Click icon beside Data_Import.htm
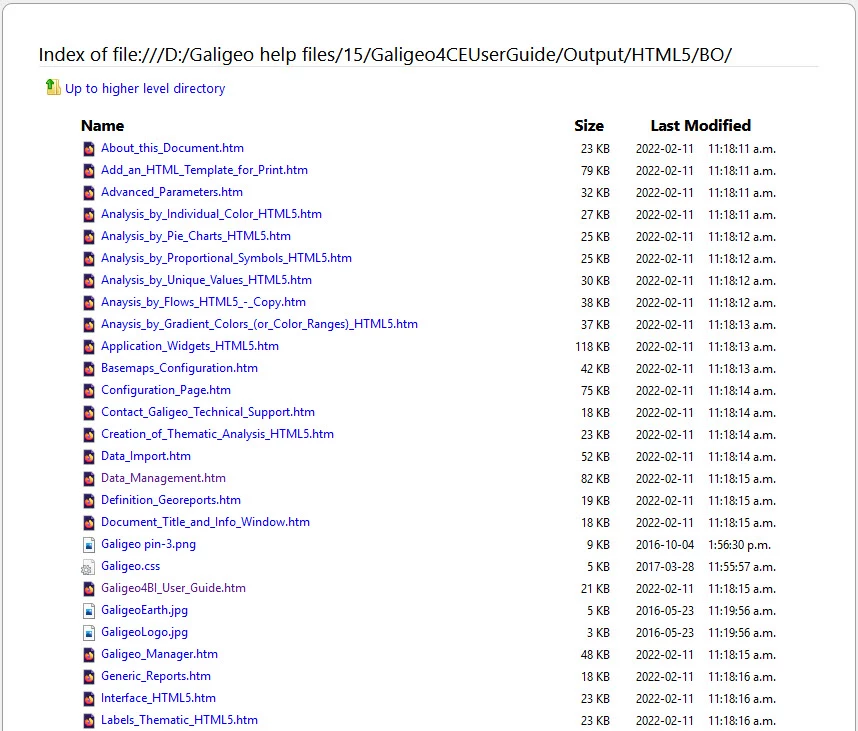Image resolution: width=858 pixels, height=731 pixels. click(89, 457)
